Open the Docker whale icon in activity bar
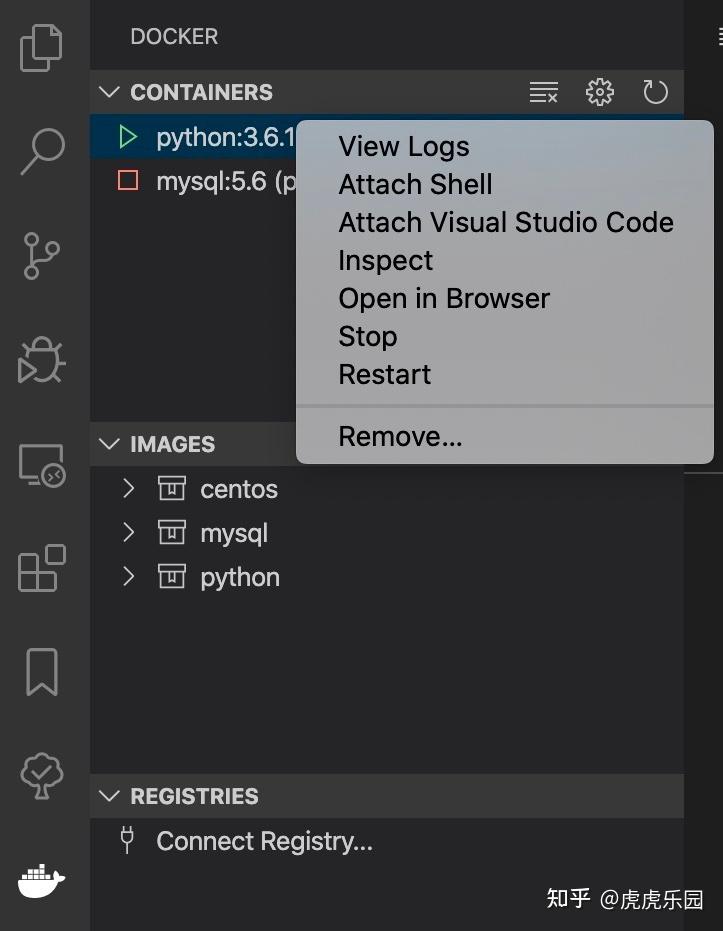The width and height of the screenshot is (723, 931). pos(41,881)
